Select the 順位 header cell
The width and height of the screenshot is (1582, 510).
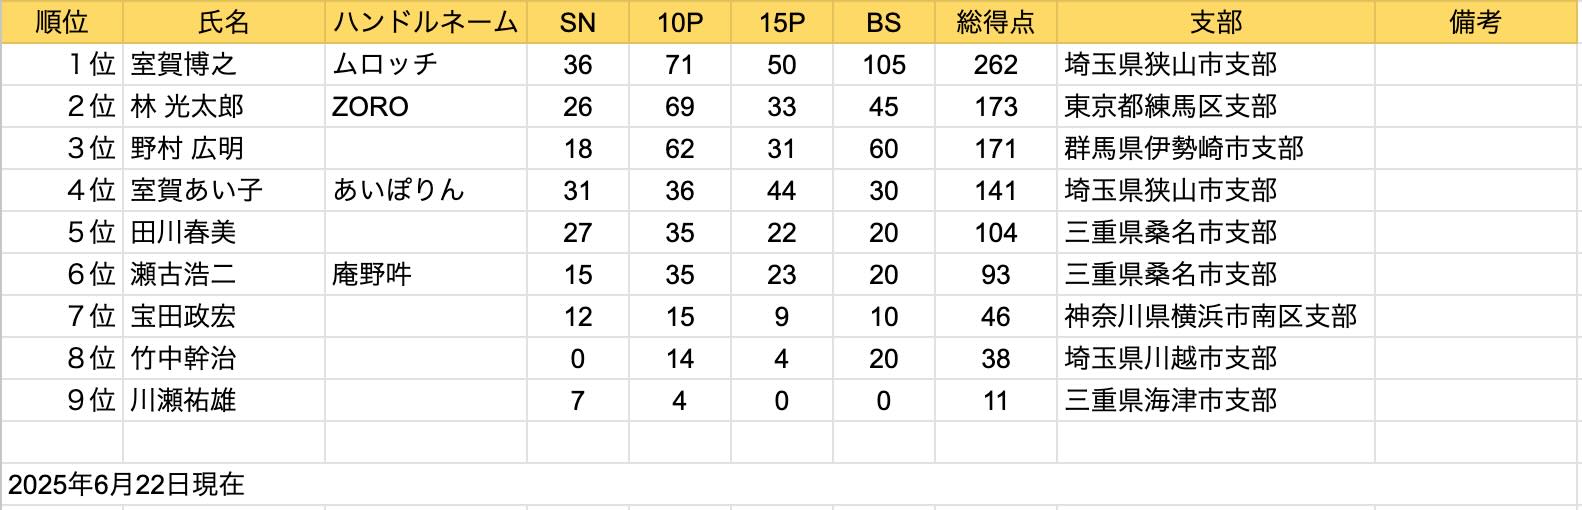coord(62,22)
